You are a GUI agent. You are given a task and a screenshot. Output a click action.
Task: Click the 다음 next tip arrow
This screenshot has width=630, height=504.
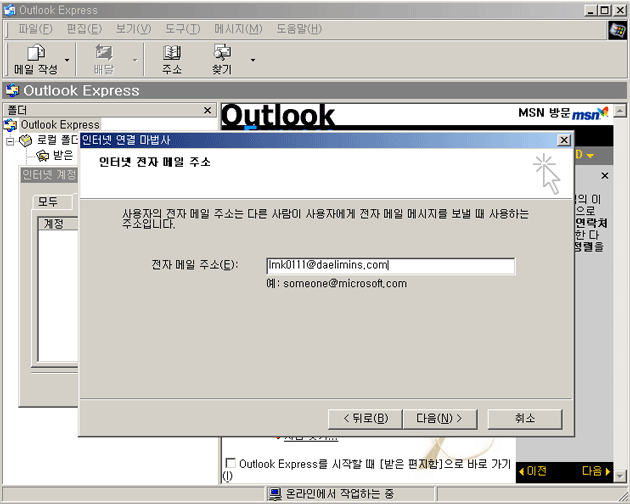(596, 471)
